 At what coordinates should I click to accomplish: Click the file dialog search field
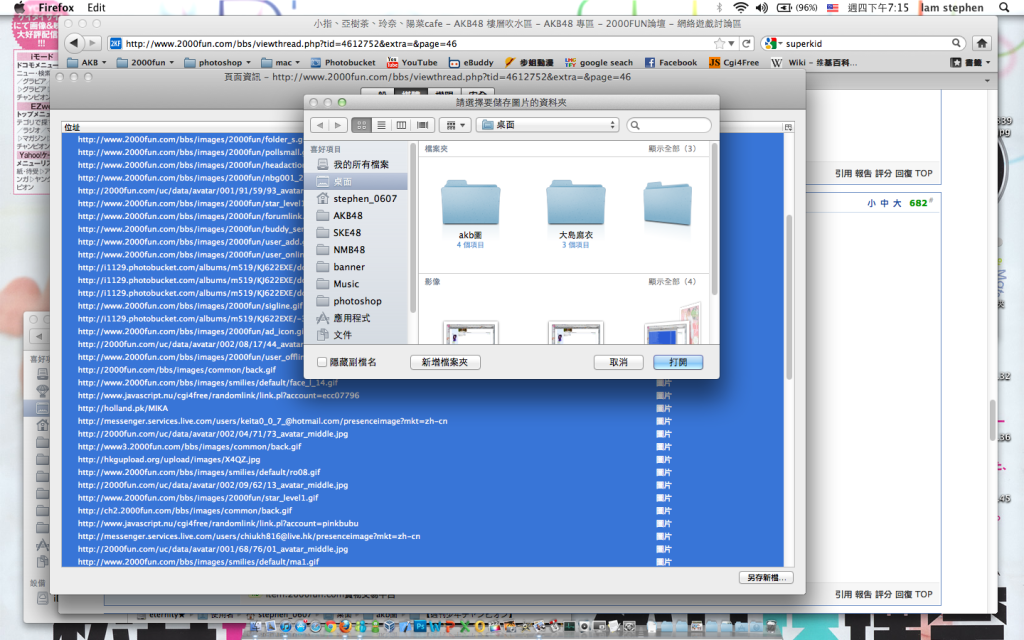pyautogui.click(x=670, y=125)
